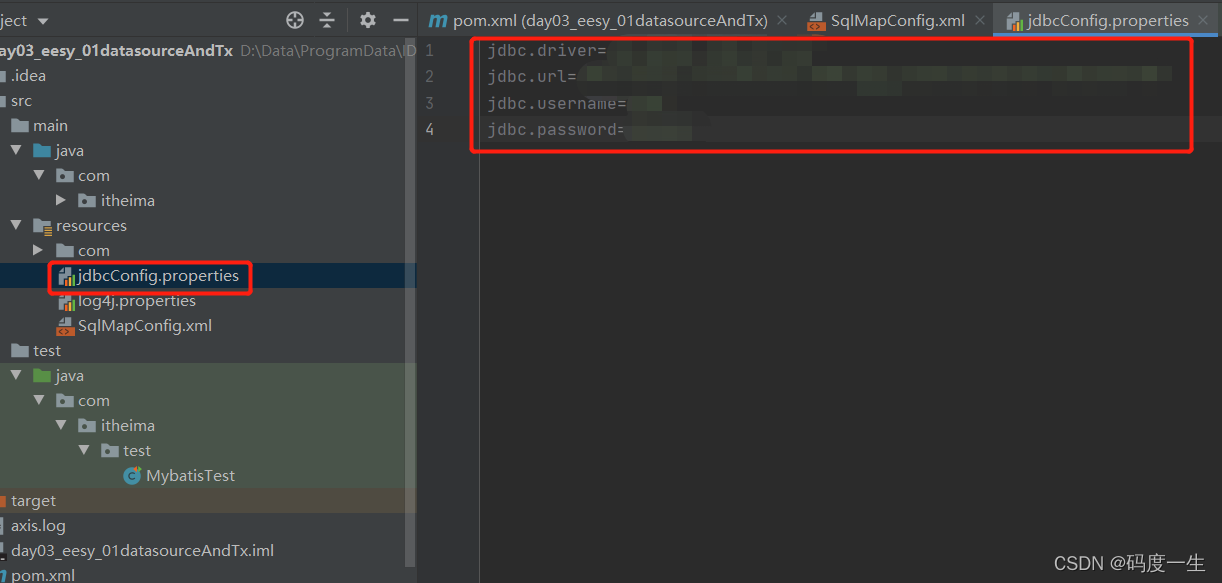Select the .idea folder in project tree

(x=28, y=75)
